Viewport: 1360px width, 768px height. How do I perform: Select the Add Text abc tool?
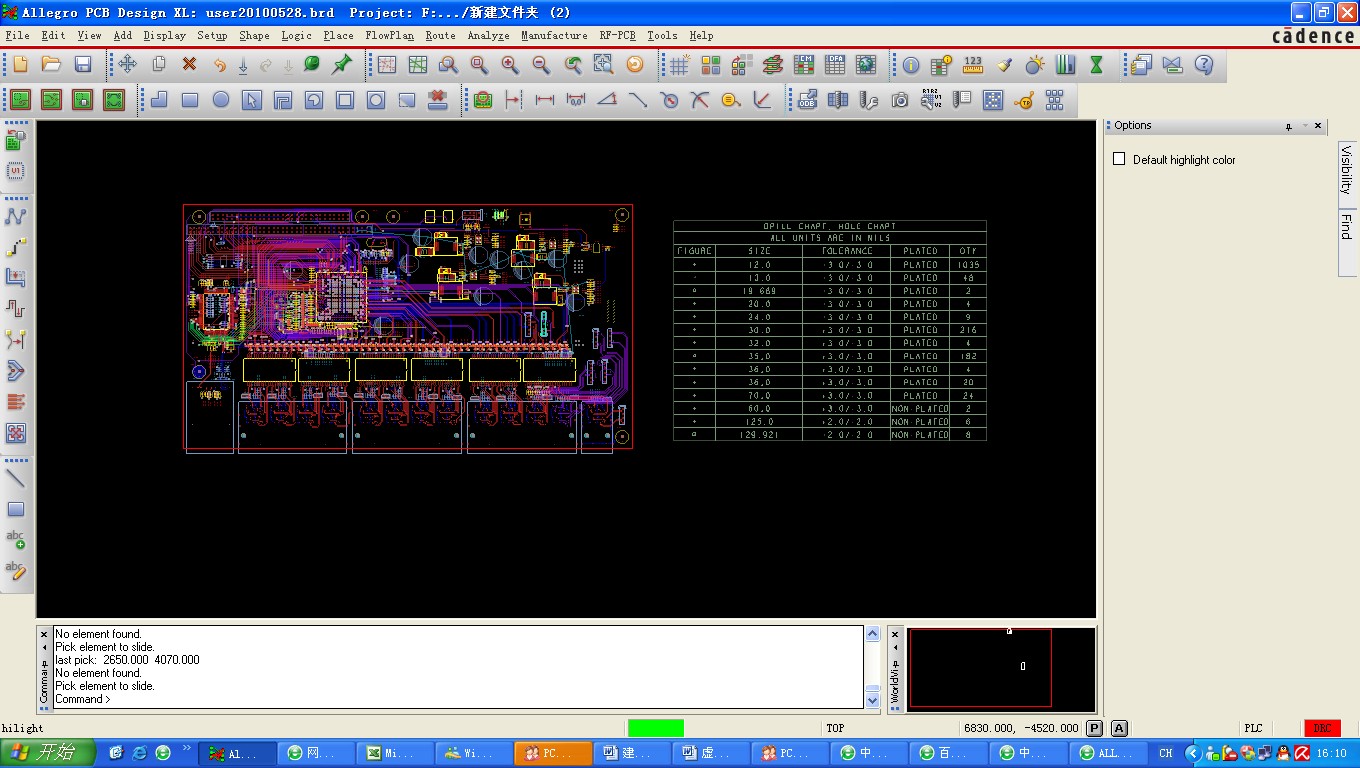point(15,540)
